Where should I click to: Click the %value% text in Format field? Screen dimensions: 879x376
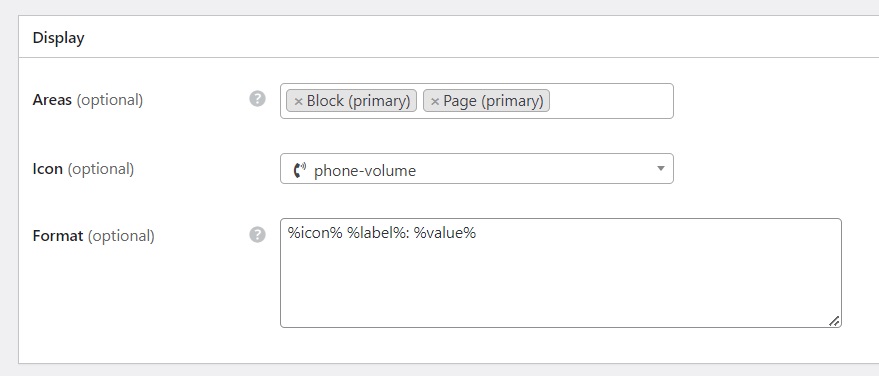[445, 233]
